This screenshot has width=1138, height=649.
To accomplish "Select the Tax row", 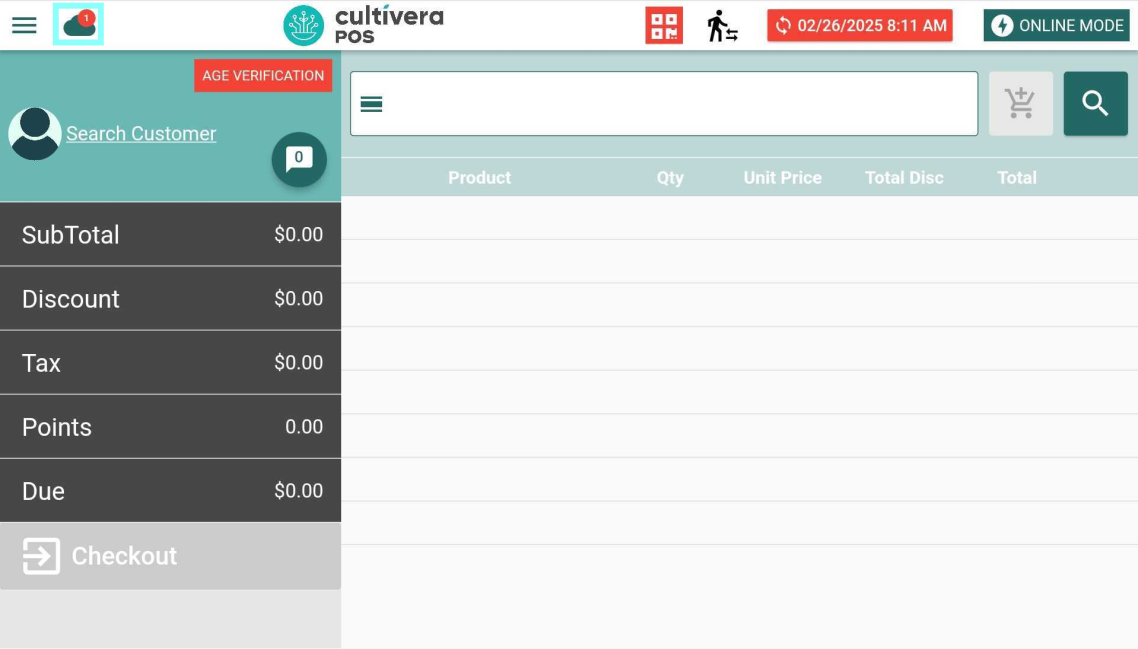I will (171, 362).
